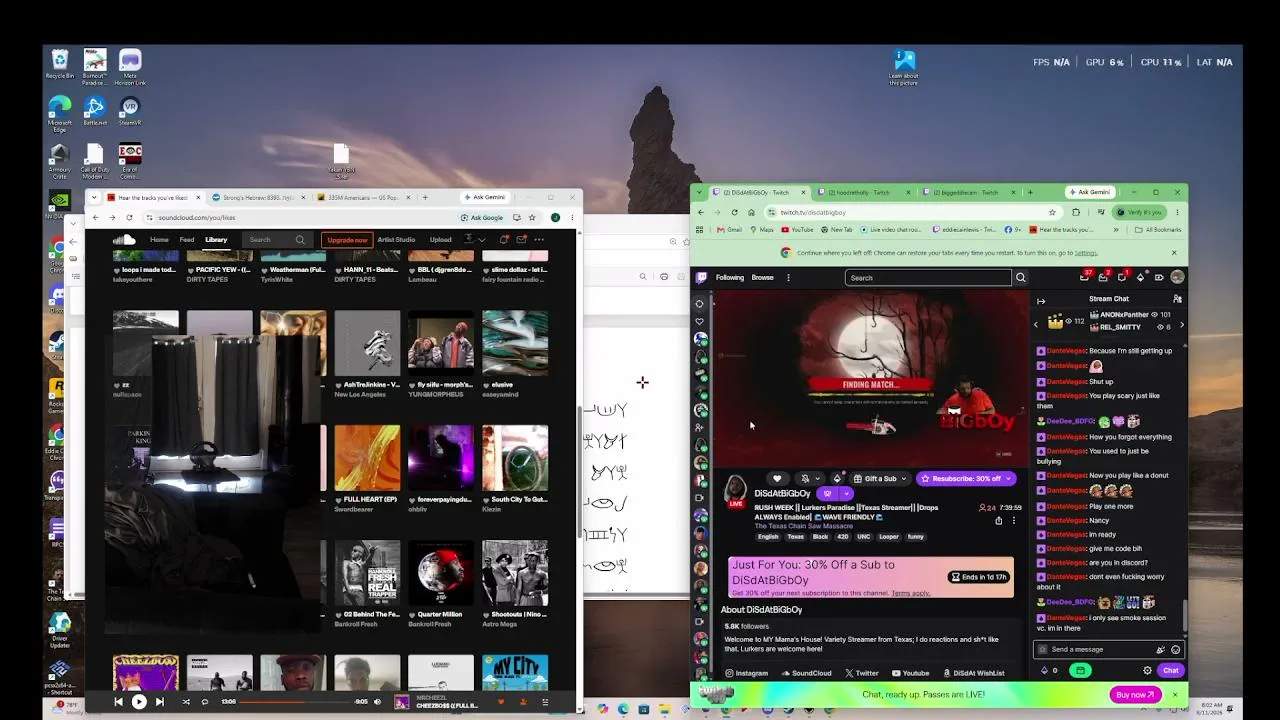
Task: Like the current track in SoundCloud player bar
Action: click(501, 702)
